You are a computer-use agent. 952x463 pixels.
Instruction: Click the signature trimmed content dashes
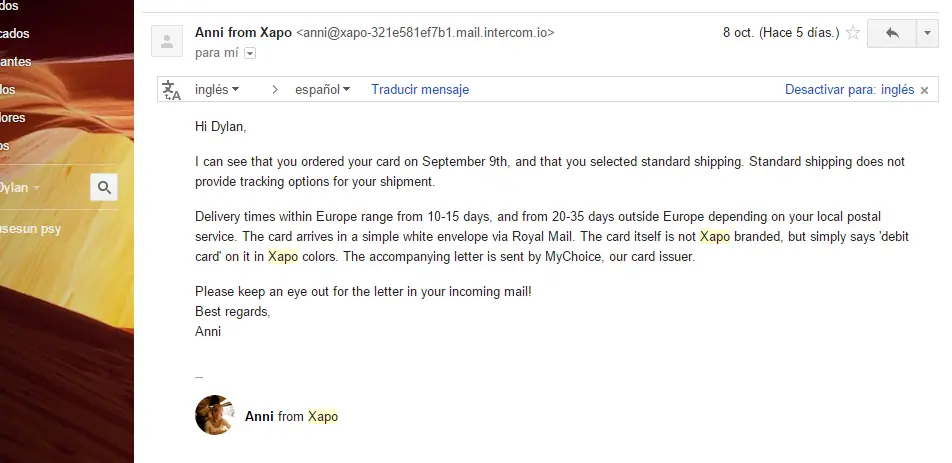click(199, 377)
